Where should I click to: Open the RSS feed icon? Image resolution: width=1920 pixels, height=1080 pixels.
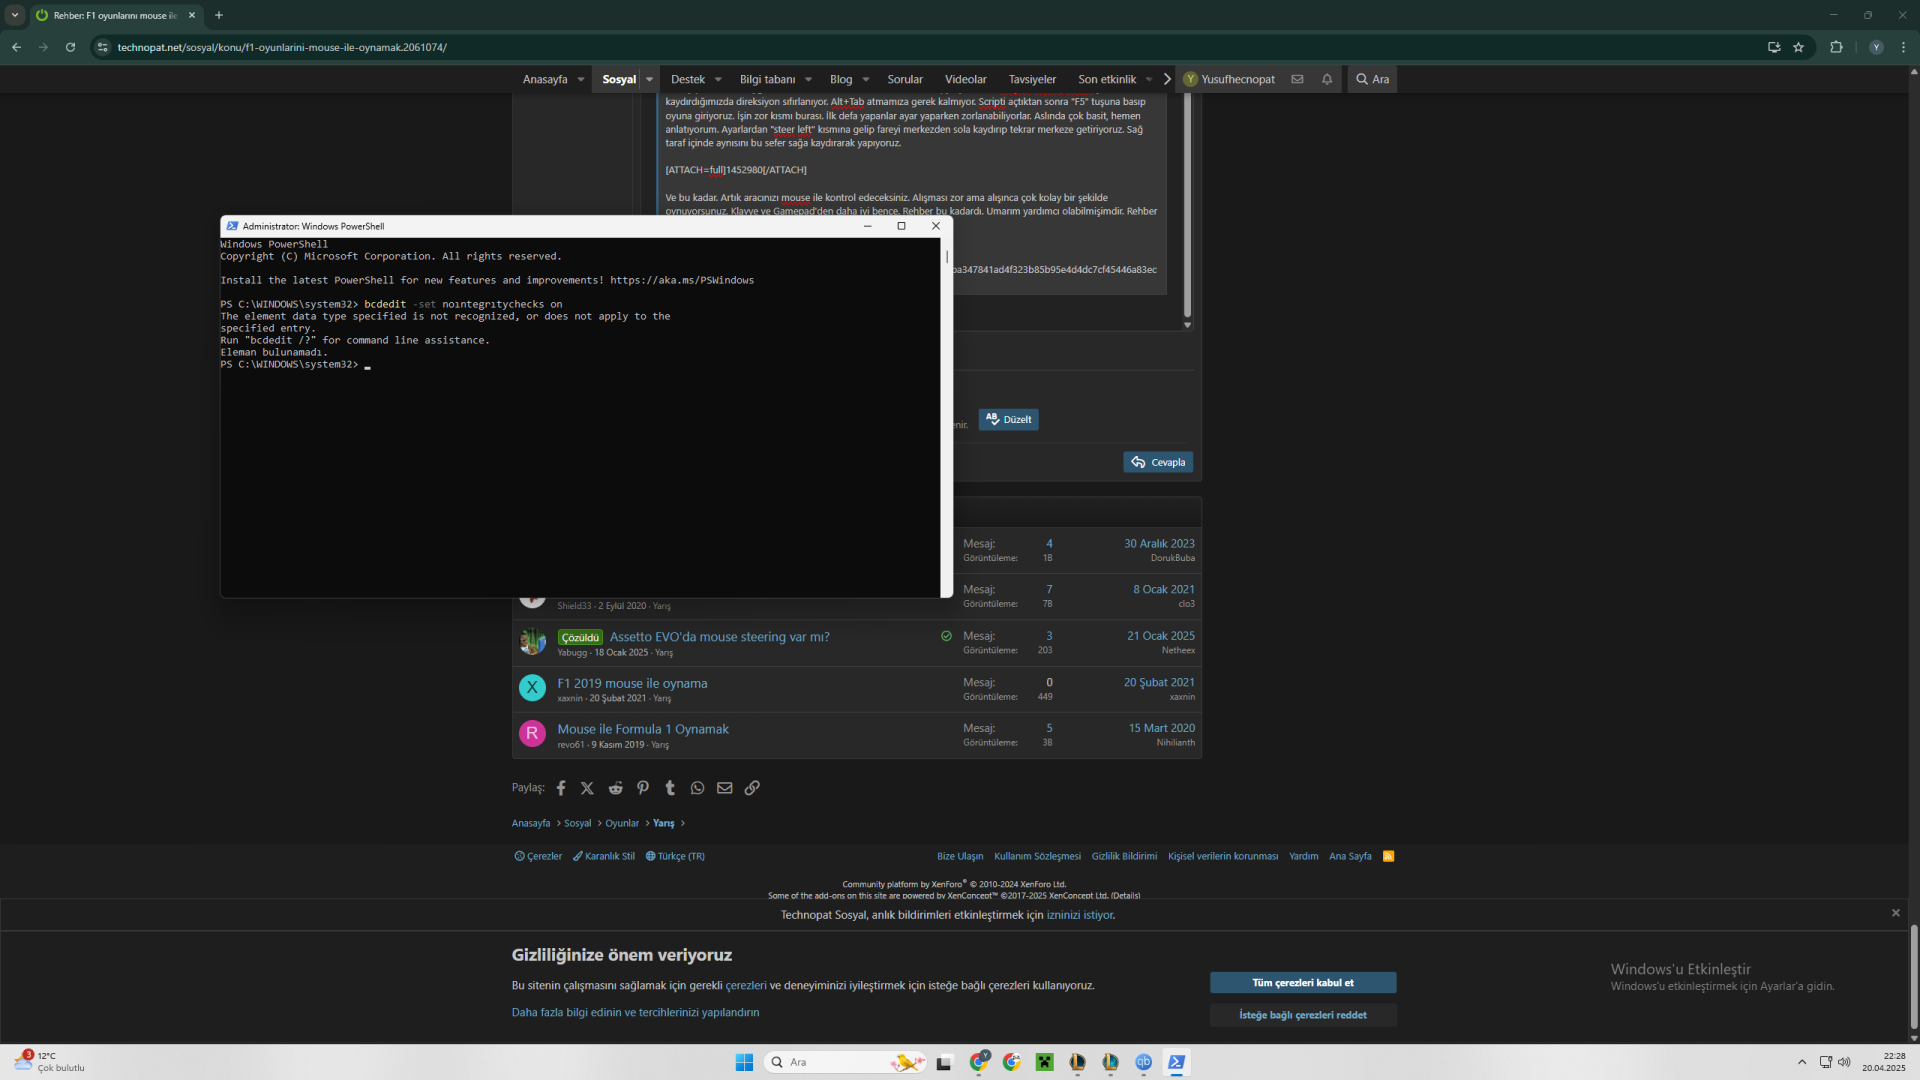(1388, 856)
